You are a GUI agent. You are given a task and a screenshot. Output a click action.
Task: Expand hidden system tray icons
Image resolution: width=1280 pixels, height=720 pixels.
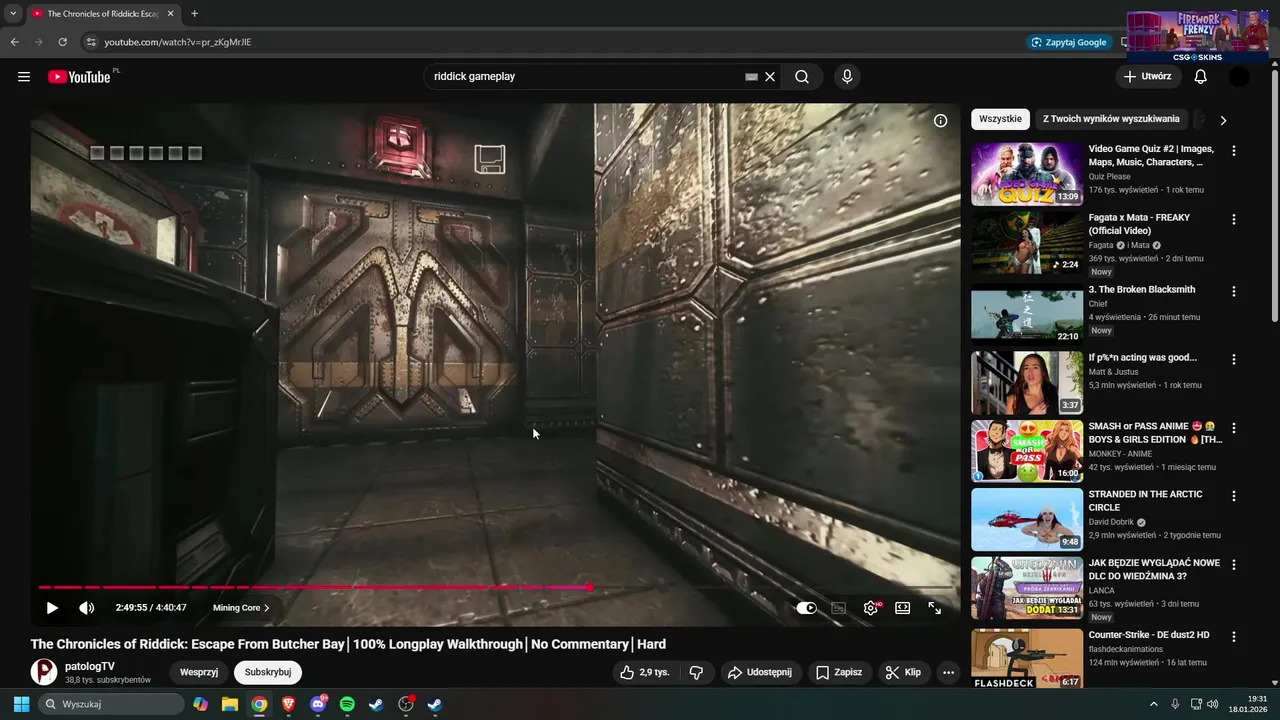(x=1153, y=704)
